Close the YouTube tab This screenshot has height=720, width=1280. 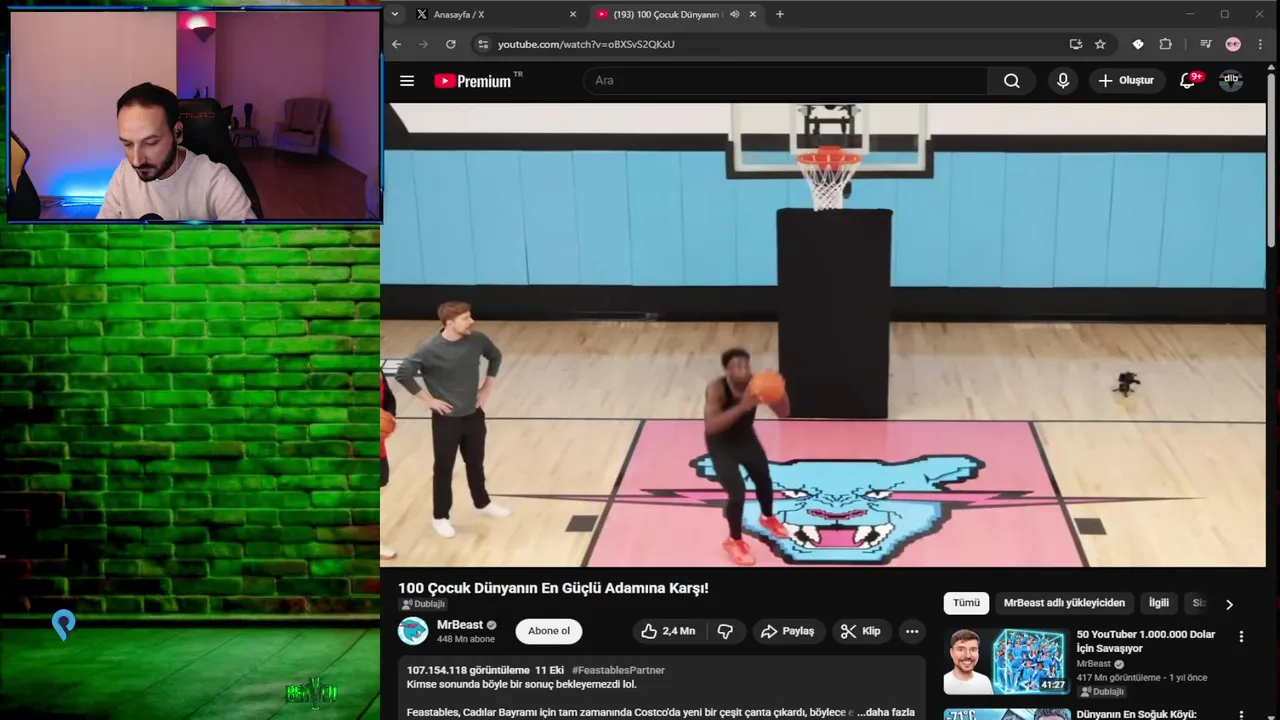[753, 14]
